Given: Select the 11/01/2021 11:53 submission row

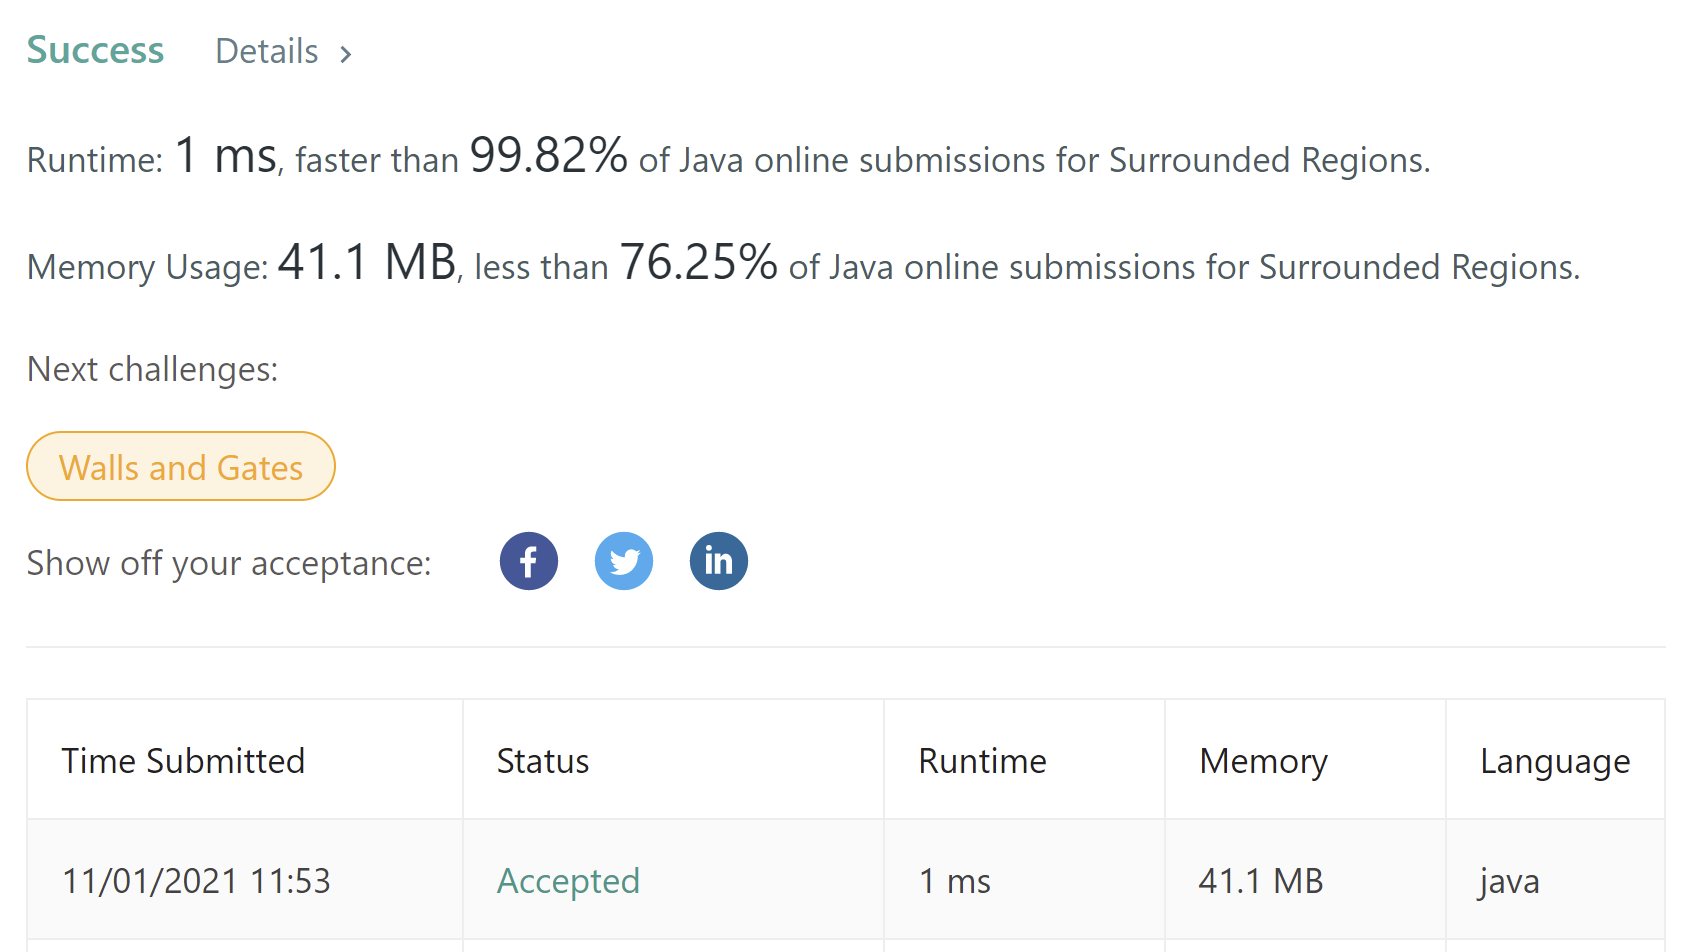Looking at the screenshot, I should [x=196, y=881].
